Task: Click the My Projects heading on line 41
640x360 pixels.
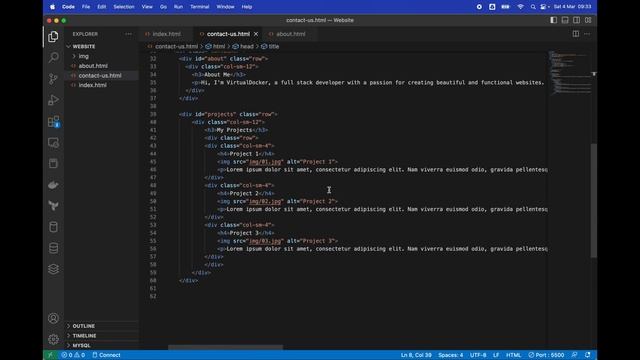Action: tap(234, 130)
